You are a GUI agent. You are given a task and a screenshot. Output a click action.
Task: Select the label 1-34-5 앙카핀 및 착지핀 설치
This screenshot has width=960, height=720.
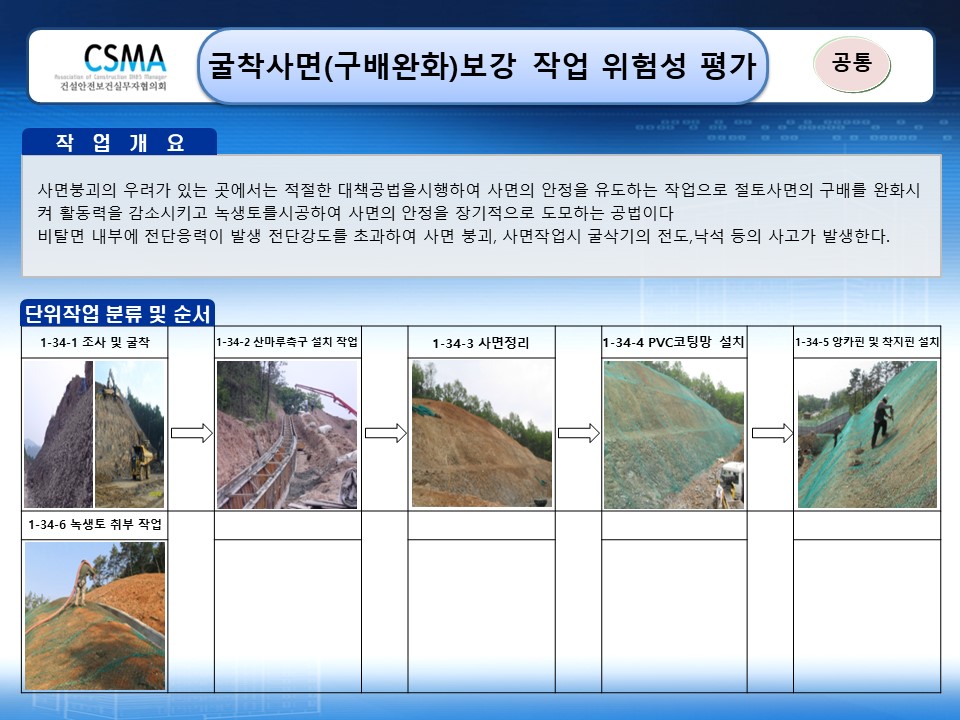867,342
